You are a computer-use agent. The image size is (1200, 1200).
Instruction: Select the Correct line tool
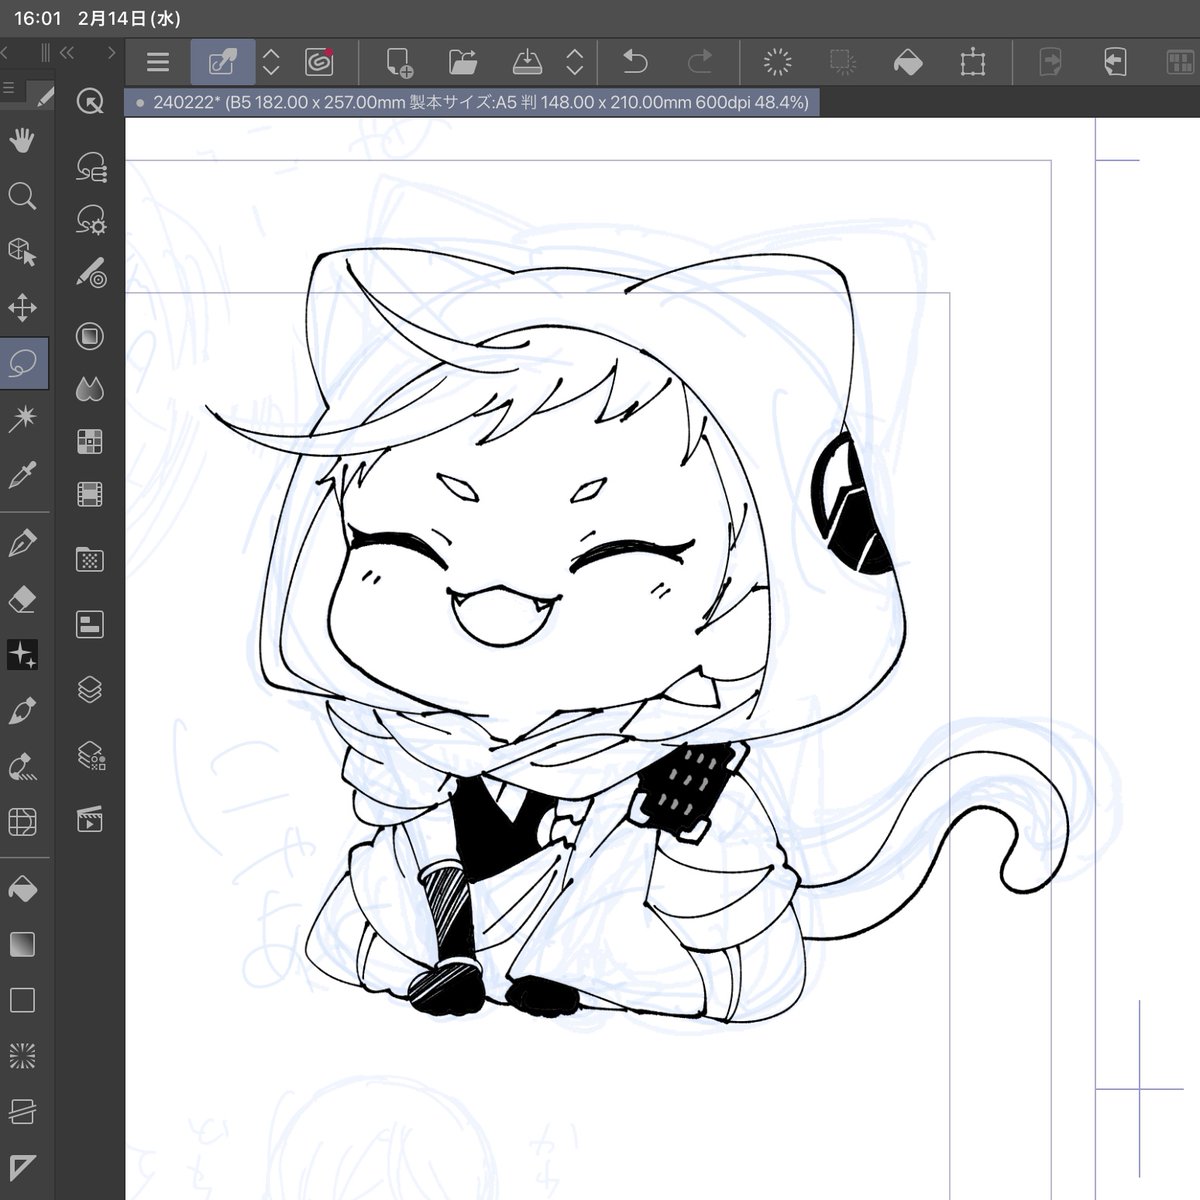(22, 767)
